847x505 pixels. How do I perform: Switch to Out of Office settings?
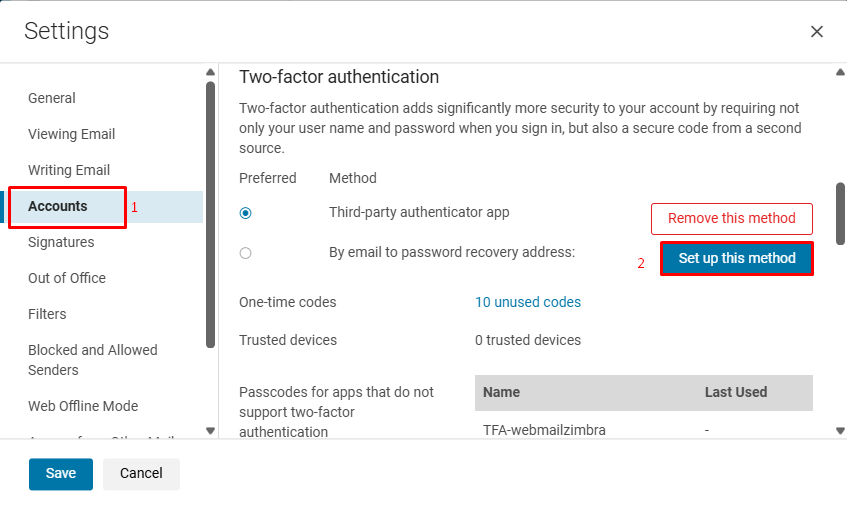point(67,278)
